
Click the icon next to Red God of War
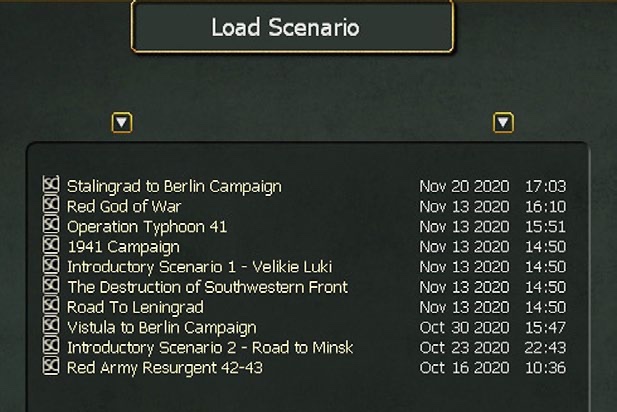[x=51, y=206]
